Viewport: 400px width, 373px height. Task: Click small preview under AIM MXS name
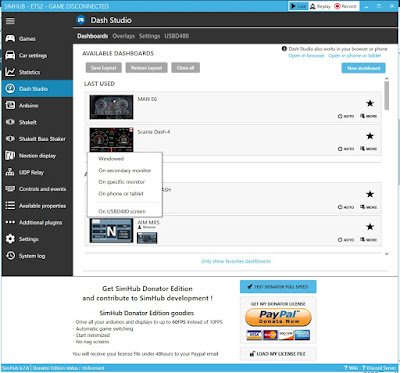pyautogui.click(x=147, y=238)
